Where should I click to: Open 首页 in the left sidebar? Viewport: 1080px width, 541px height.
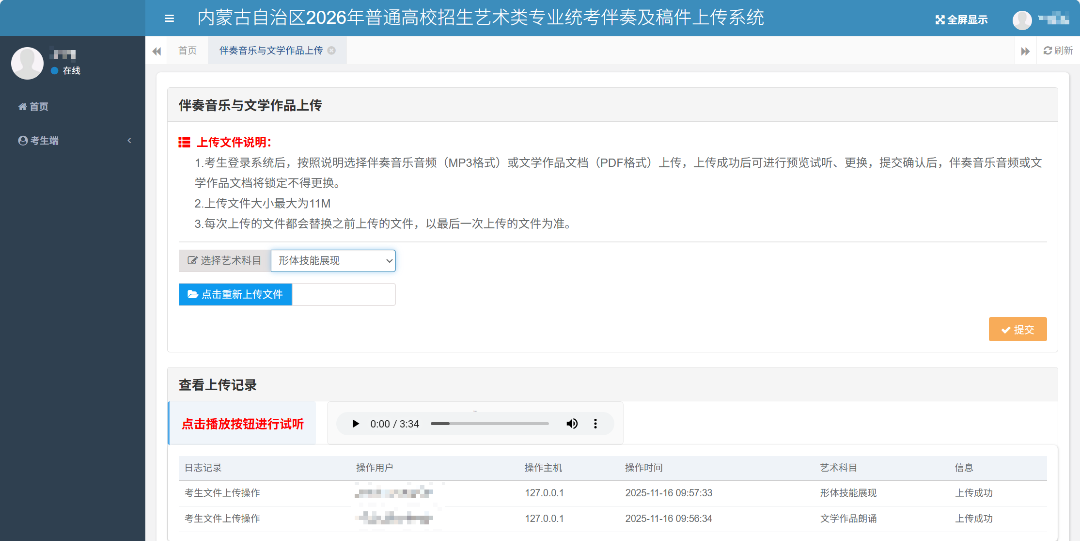(x=34, y=107)
